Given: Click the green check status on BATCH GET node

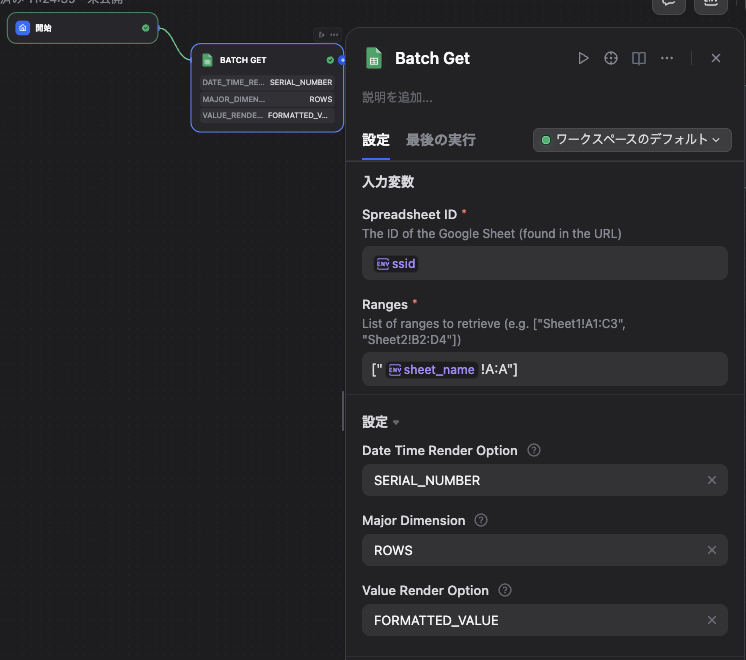Looking at the screenshot, I should [330, 60].
